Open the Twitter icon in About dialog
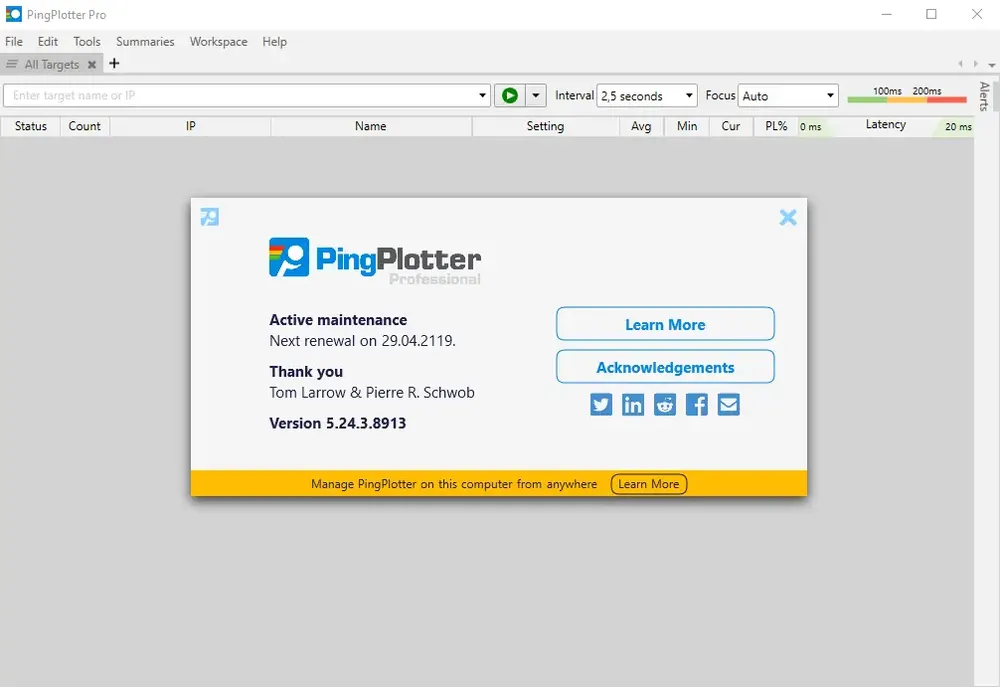Viewport: 1000px width, 687px height. tap(601, 404)
